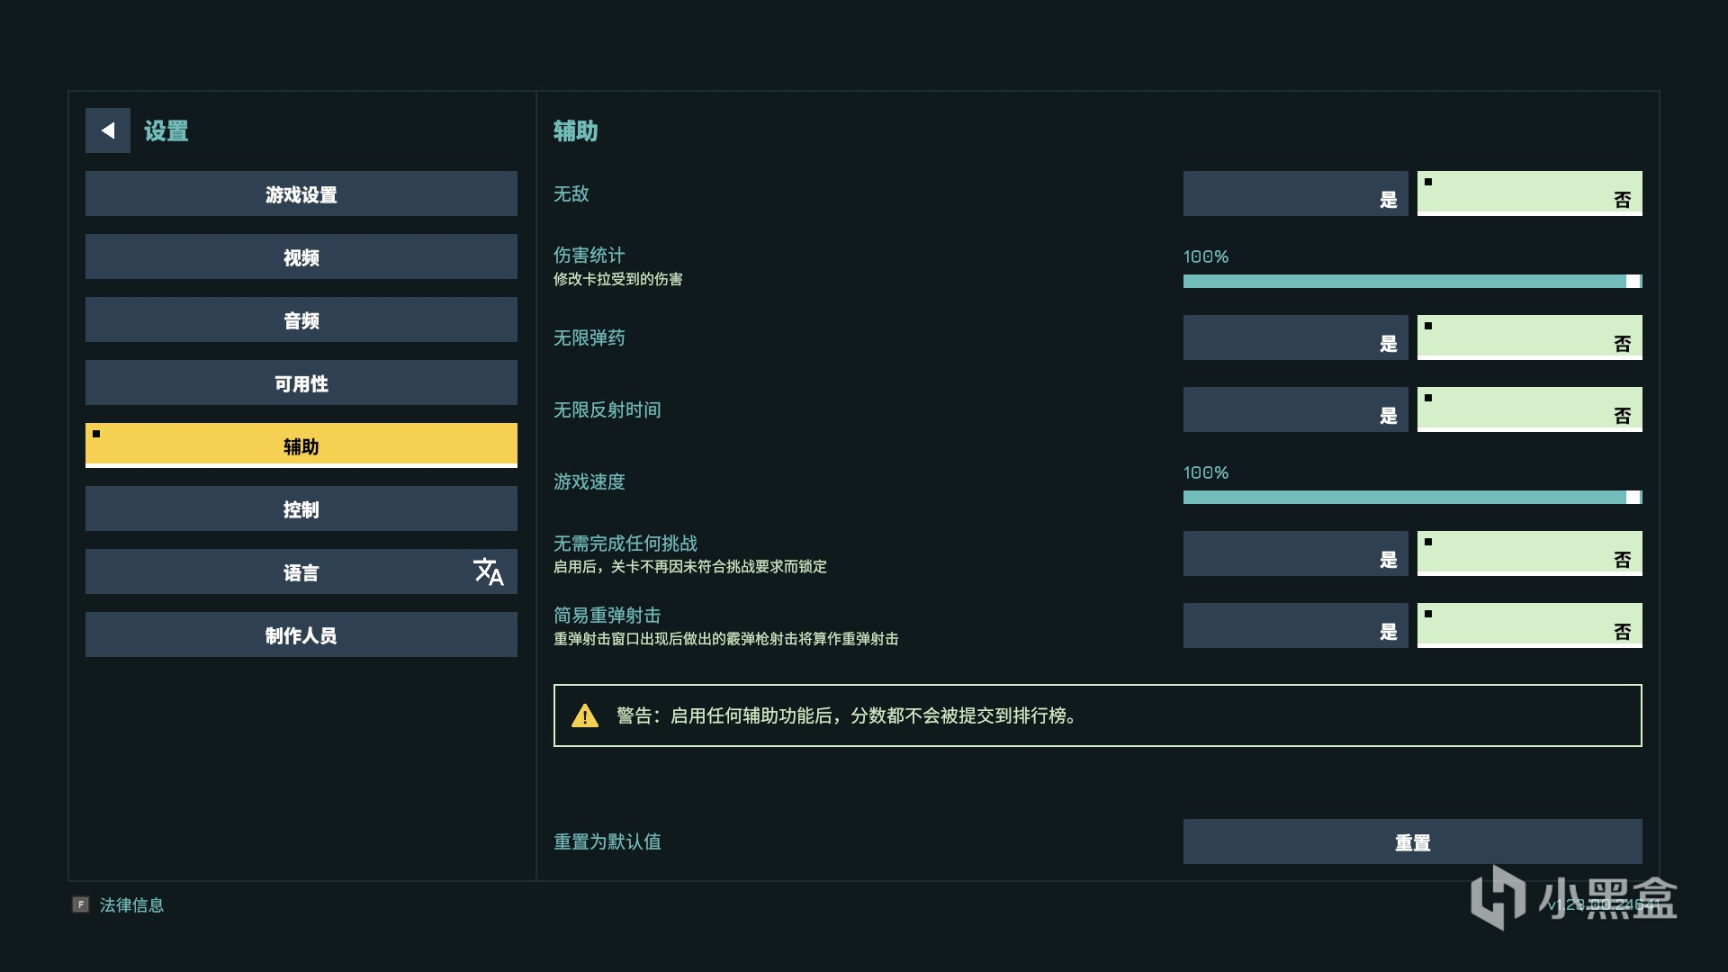The image size is (1728, 972).
Task: Set 无需完成任何挑战 to 否
Action: [1530, 554]
